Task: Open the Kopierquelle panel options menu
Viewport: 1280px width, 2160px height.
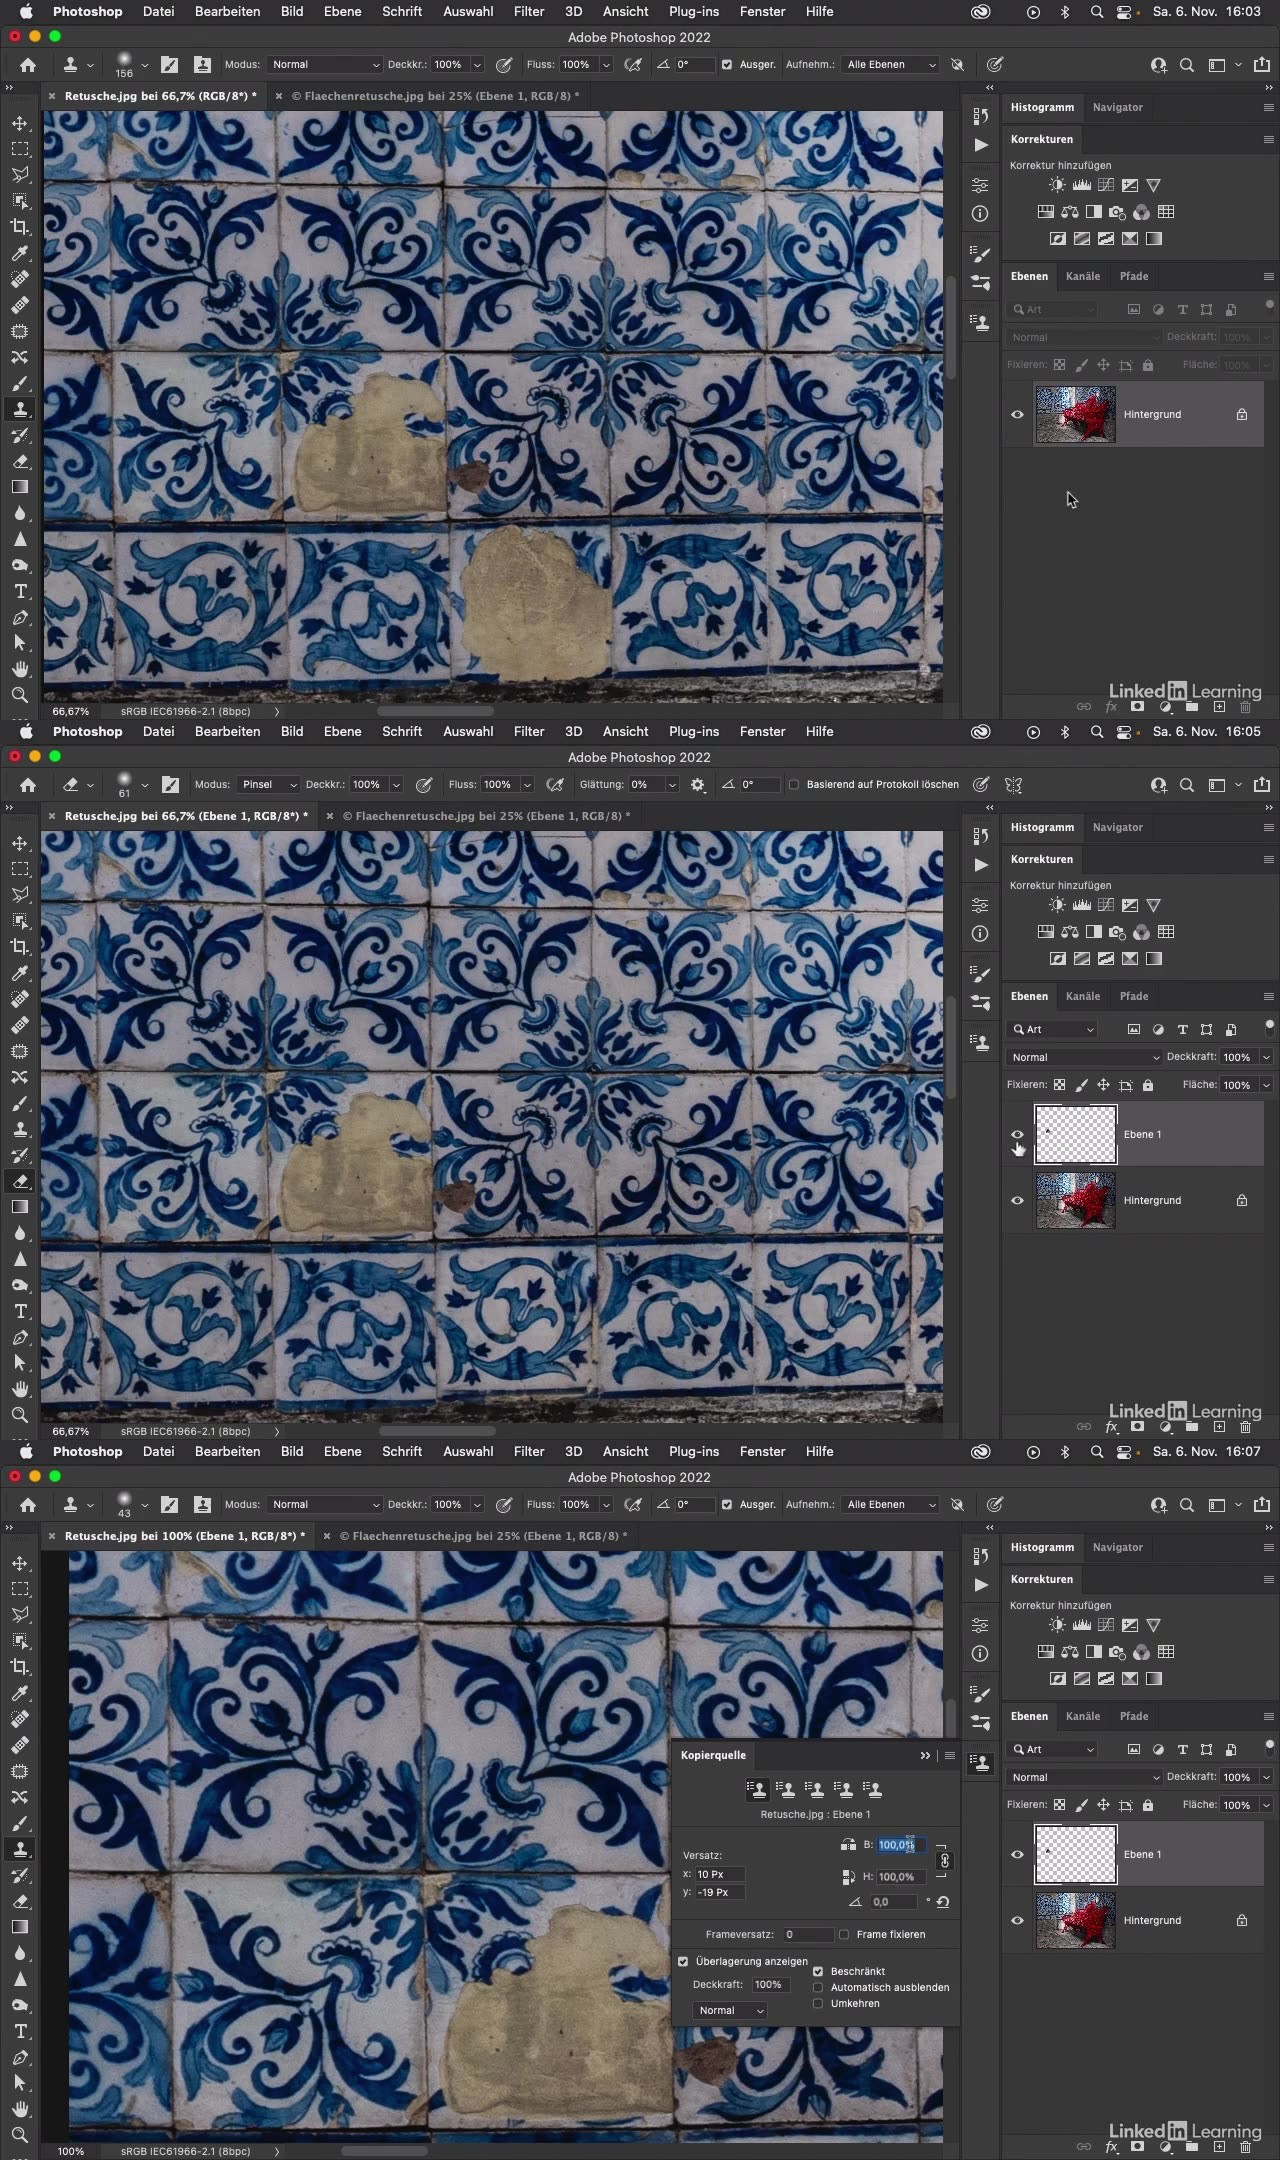Action: 950,1755
